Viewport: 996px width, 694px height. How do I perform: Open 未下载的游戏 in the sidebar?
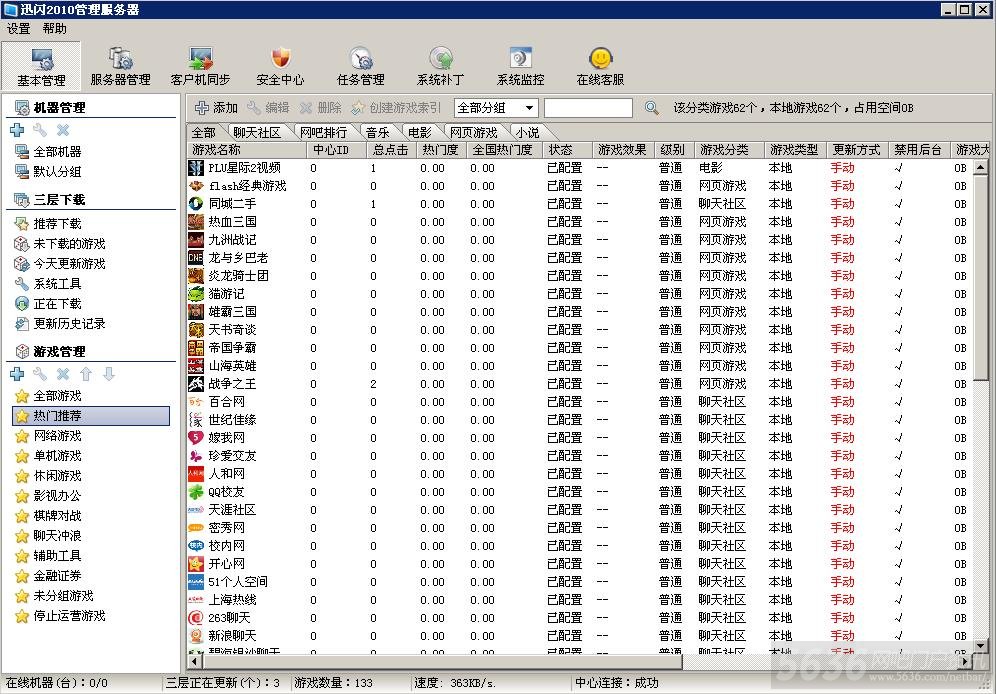tap(60, 244)
